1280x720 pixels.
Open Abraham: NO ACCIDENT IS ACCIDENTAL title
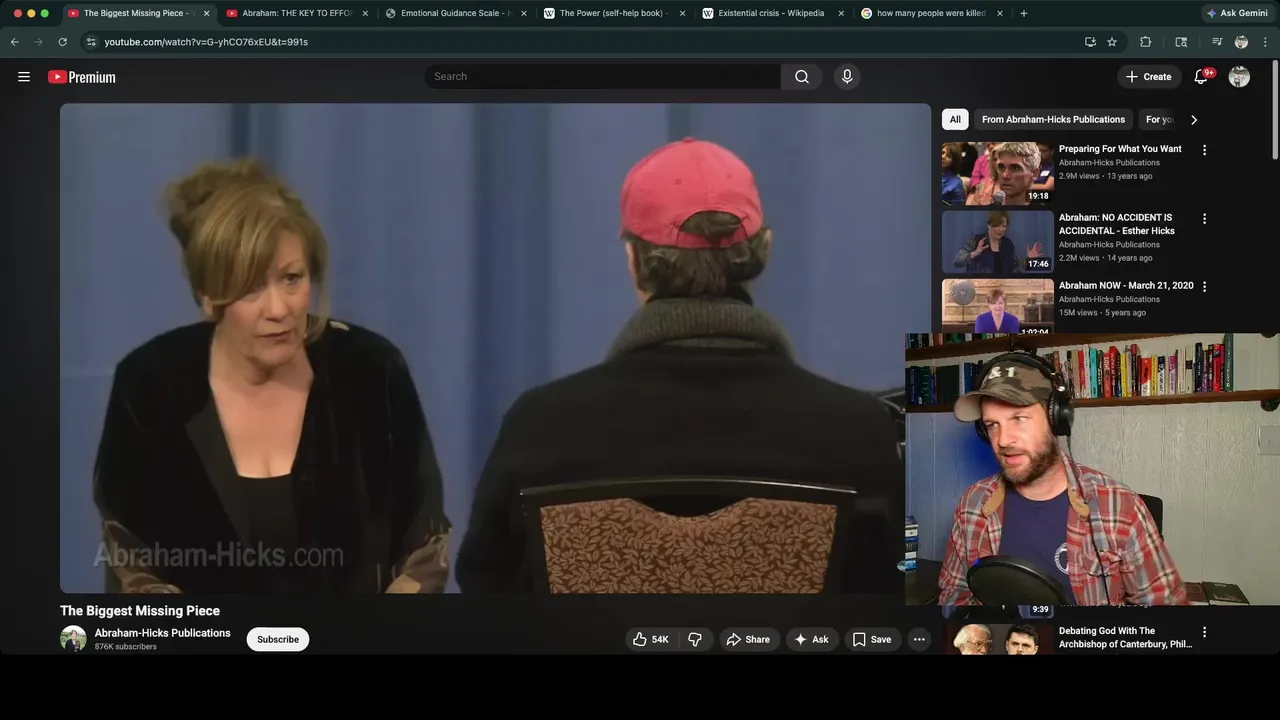click(1117, 224)
